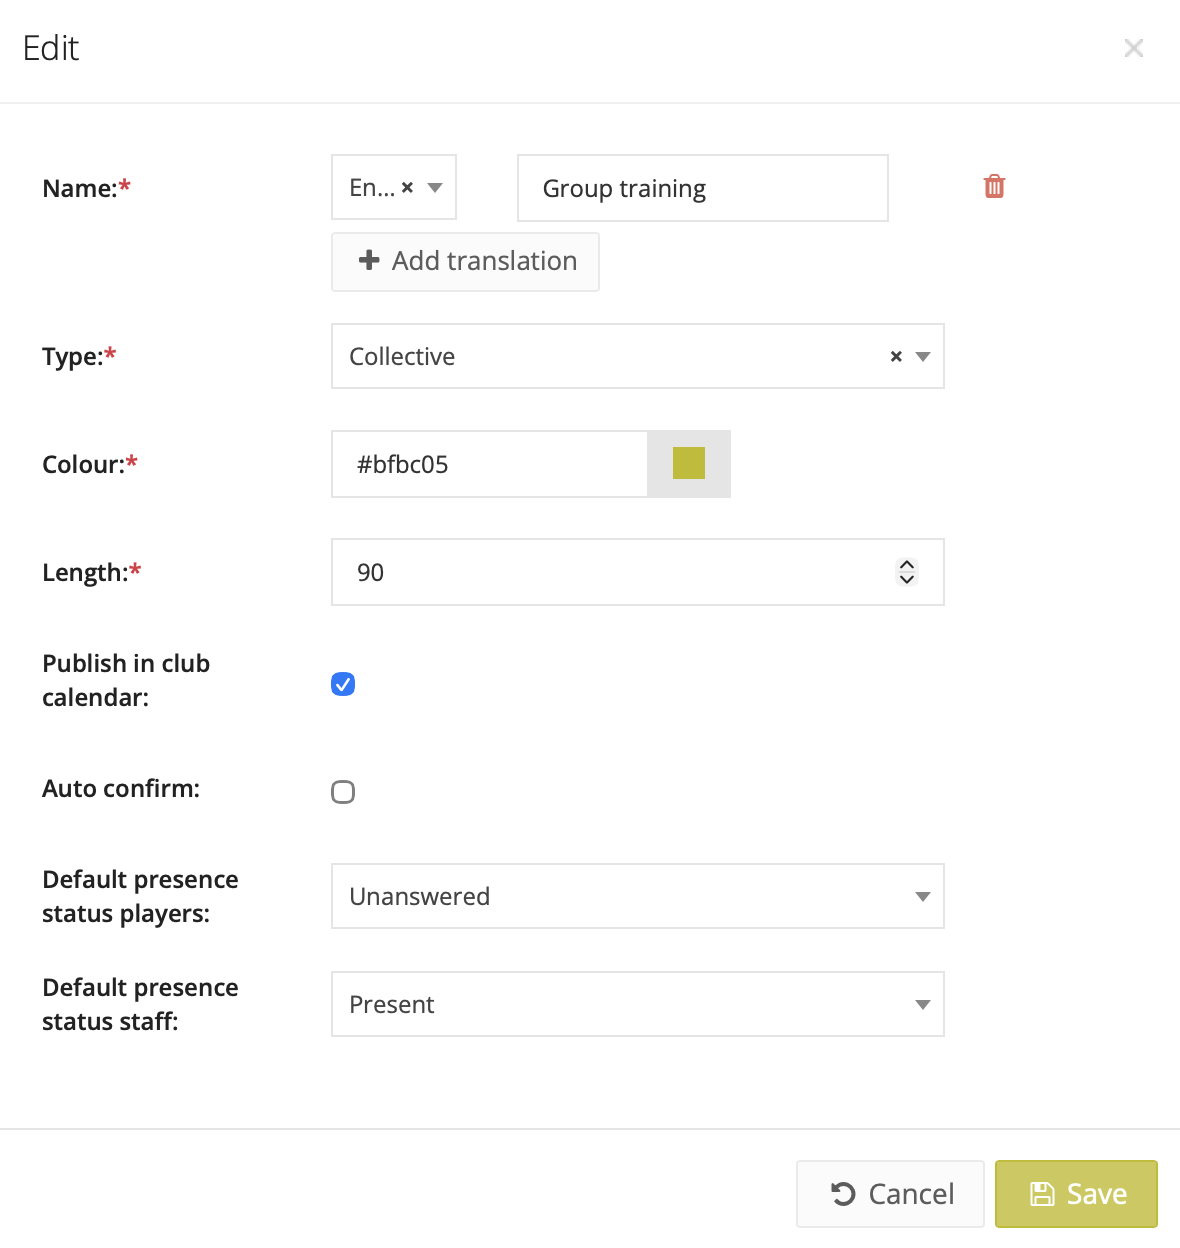
Task: Click the plus icon for Add translation
Action: point(369,261)
